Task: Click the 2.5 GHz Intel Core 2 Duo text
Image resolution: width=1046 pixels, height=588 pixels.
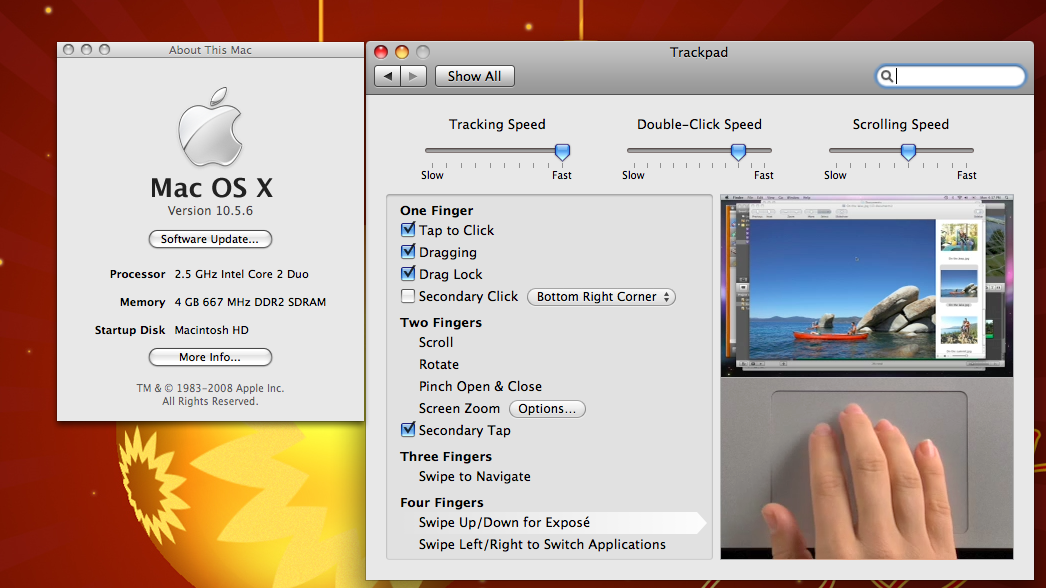Action: click(x=241, y=274)
